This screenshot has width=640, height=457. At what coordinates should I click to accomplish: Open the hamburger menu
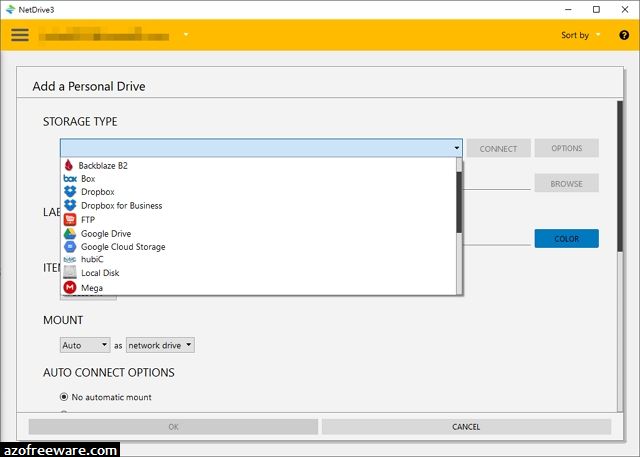pyautogui.click(x=20, y=35)
